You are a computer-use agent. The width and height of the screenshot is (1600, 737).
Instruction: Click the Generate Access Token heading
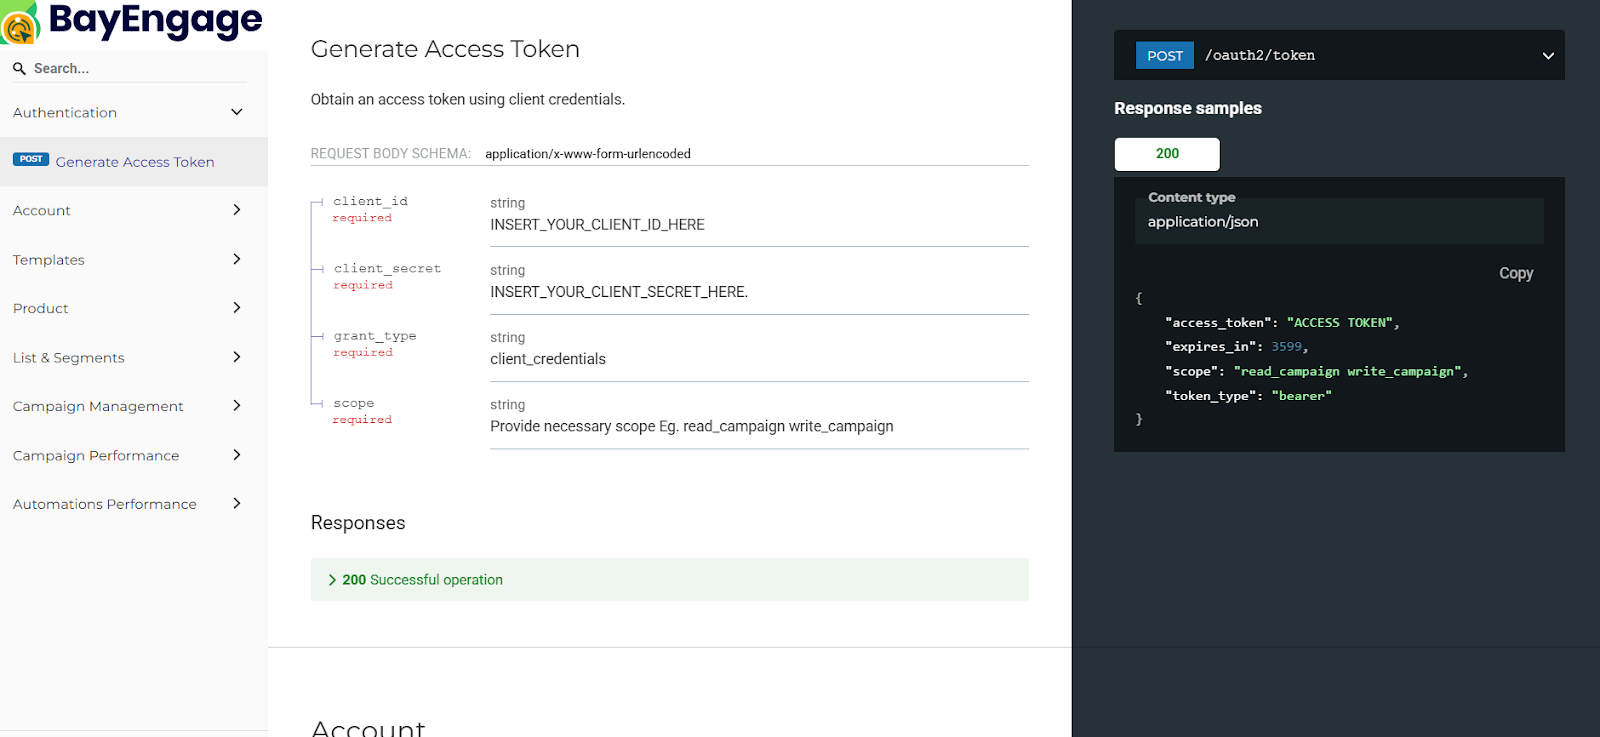coord(445,49)
